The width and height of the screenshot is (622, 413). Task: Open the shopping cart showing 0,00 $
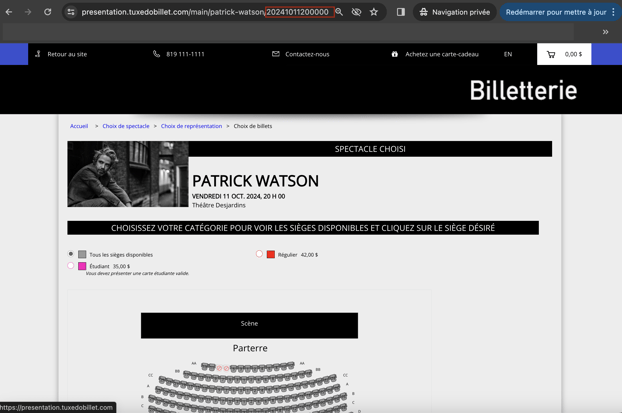(564, 54)
